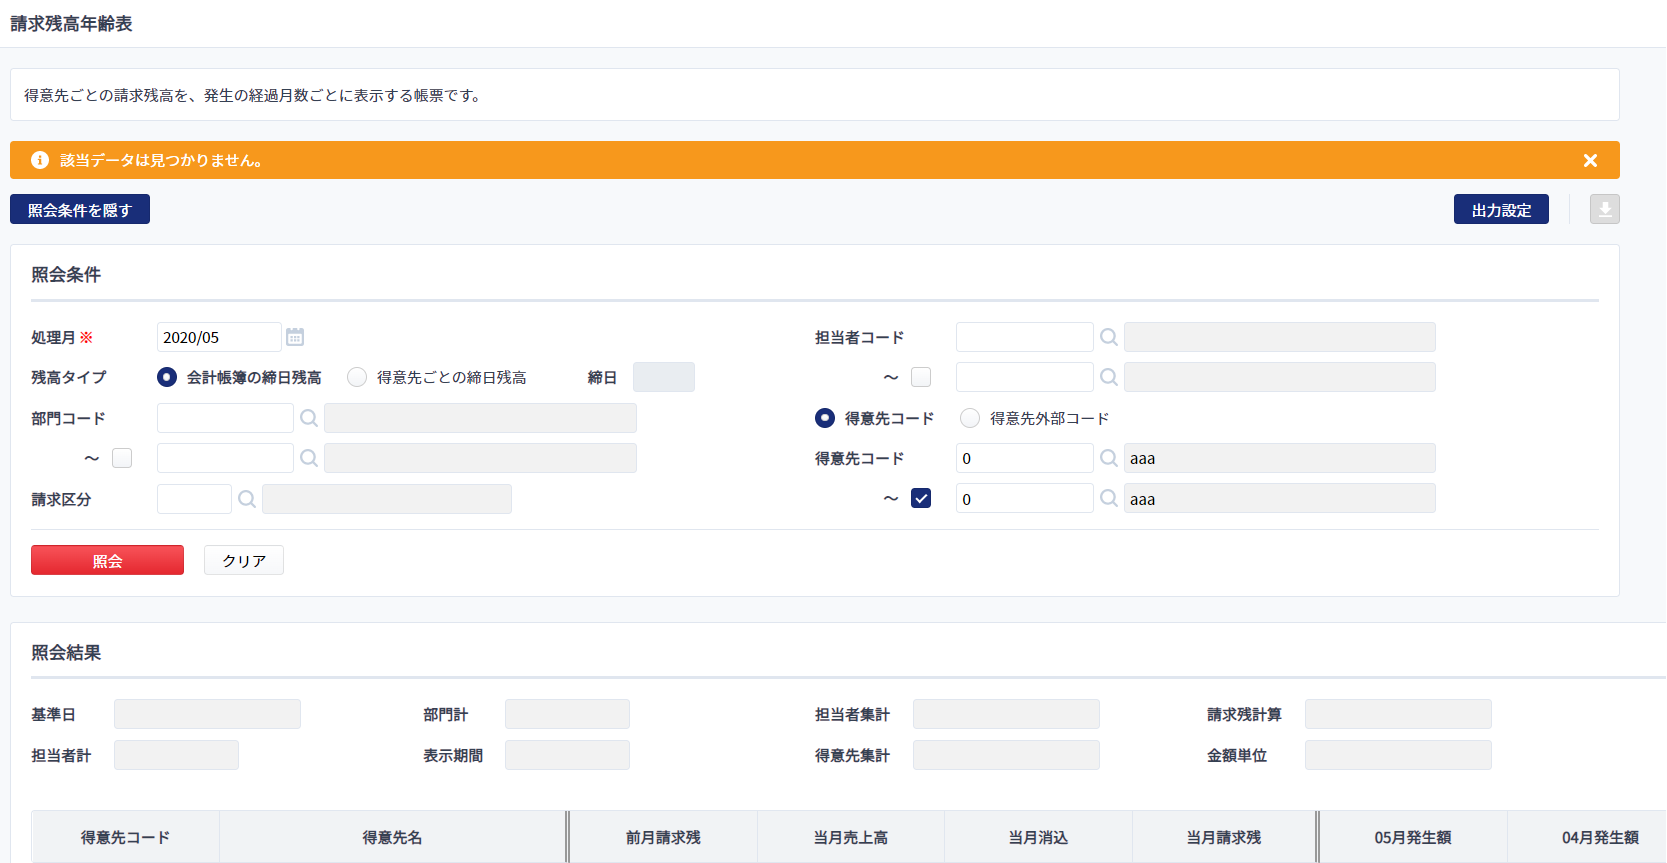Click the download icon next to 出力設定
Viewport: 1667px width, 863px height.
1605,209
